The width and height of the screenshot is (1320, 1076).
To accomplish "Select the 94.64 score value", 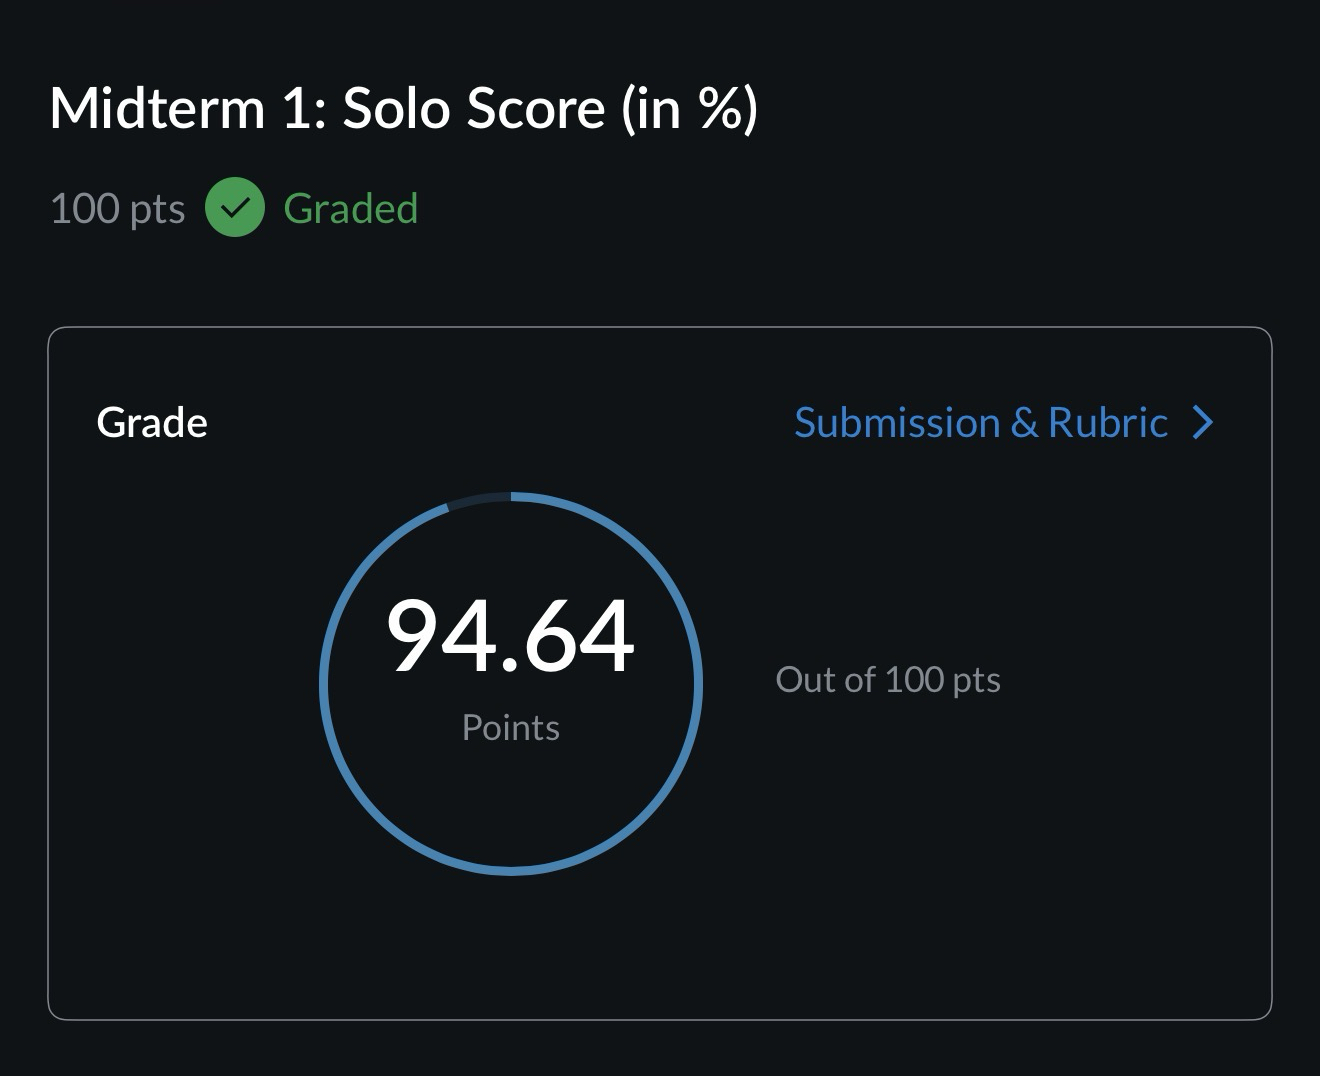I will (x=510, y=636).
